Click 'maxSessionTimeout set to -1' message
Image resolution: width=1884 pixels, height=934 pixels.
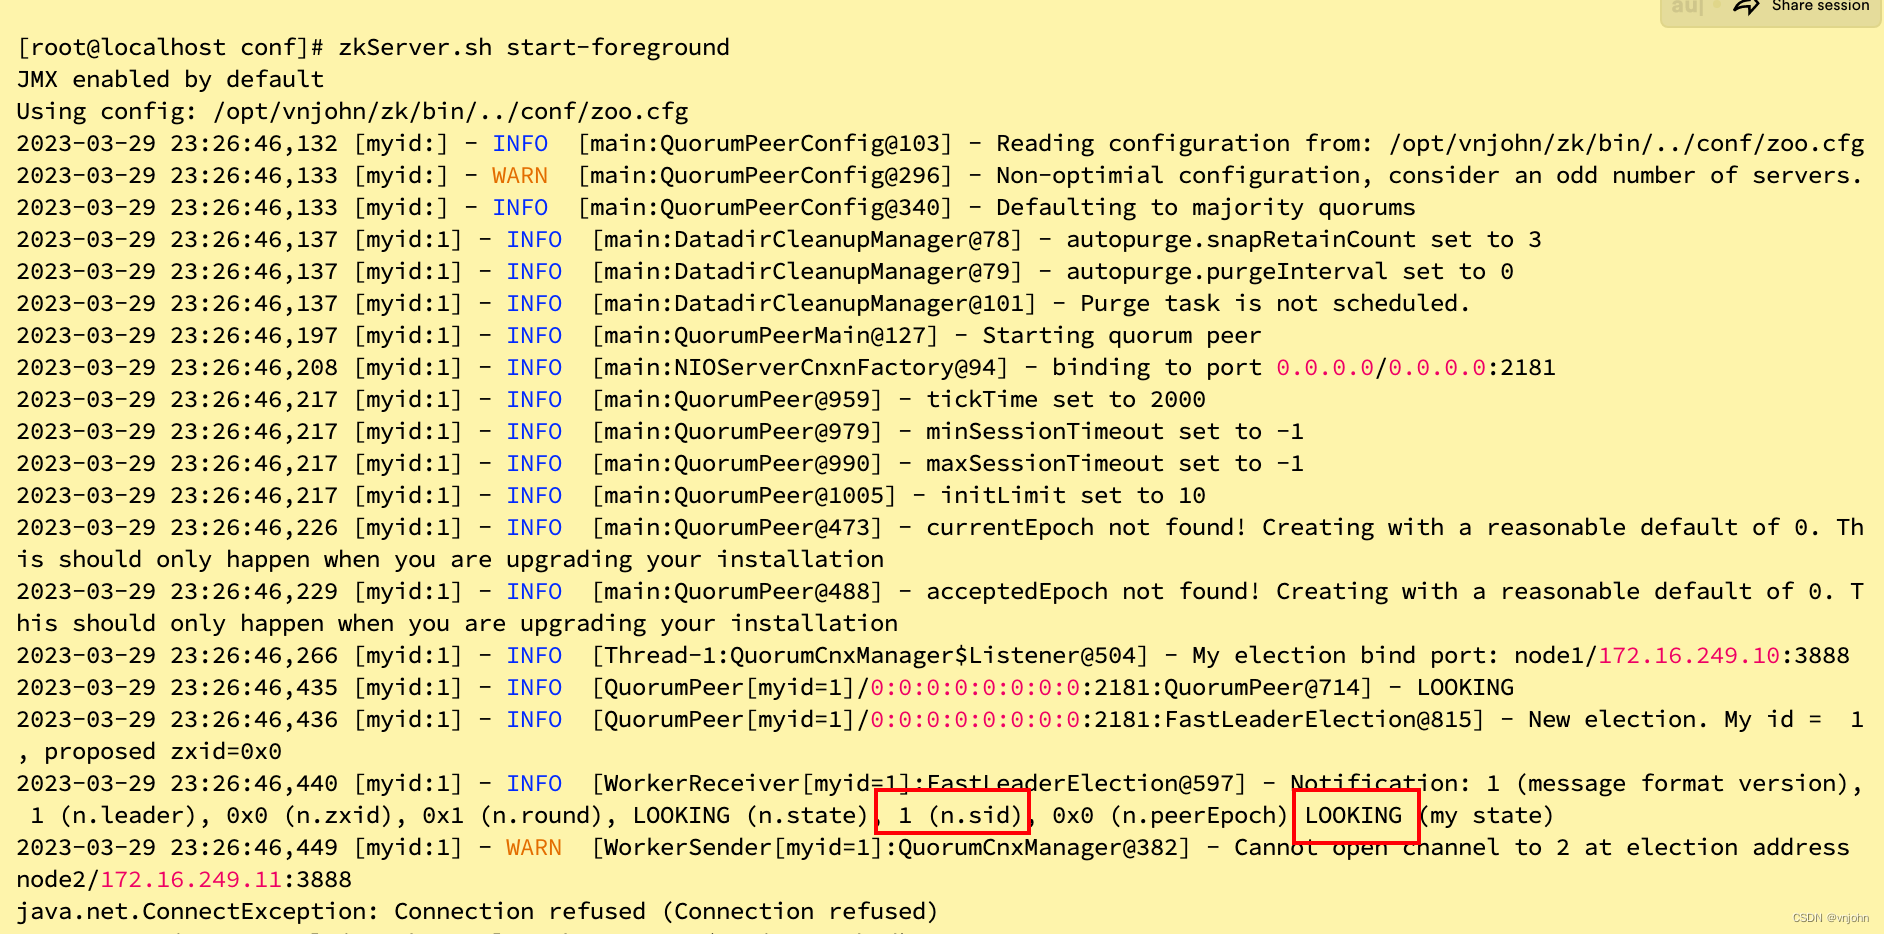[1115, 463]
